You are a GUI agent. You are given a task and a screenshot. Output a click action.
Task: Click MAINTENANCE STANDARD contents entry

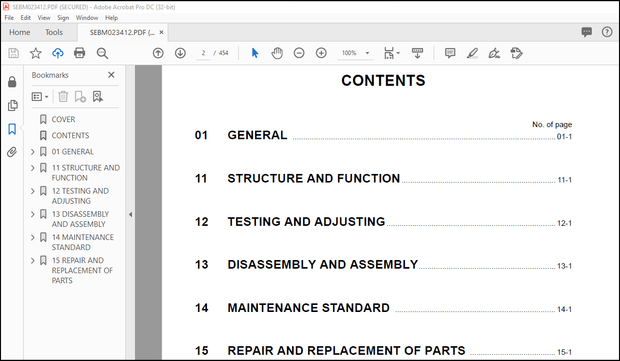tap(308, 308)
